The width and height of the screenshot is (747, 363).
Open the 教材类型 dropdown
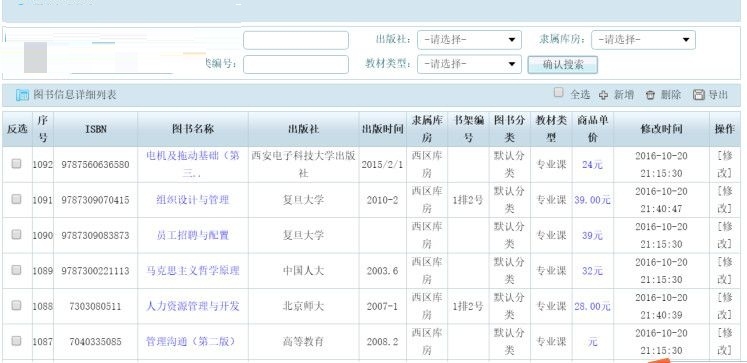click(469, 64)
